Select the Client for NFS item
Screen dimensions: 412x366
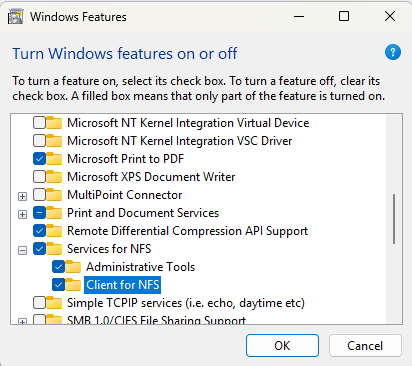coord(123,285)
